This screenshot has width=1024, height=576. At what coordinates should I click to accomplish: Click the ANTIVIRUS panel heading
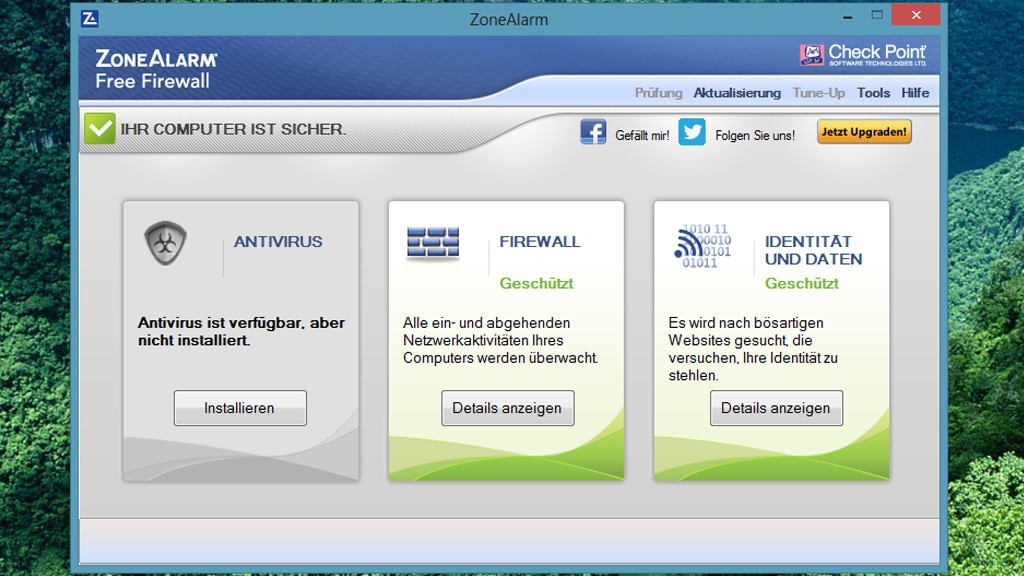tap(278, 242)
